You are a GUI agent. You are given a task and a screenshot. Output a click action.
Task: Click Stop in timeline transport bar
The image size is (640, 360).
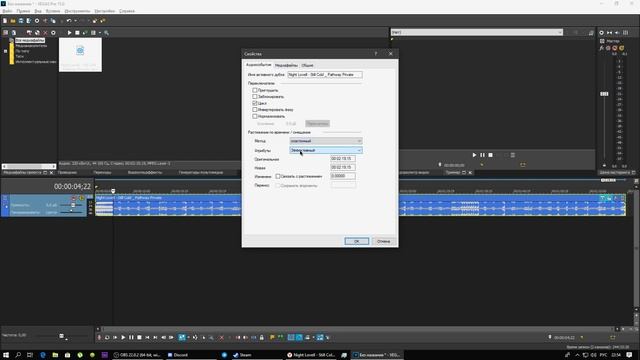[x=139, y=338]
